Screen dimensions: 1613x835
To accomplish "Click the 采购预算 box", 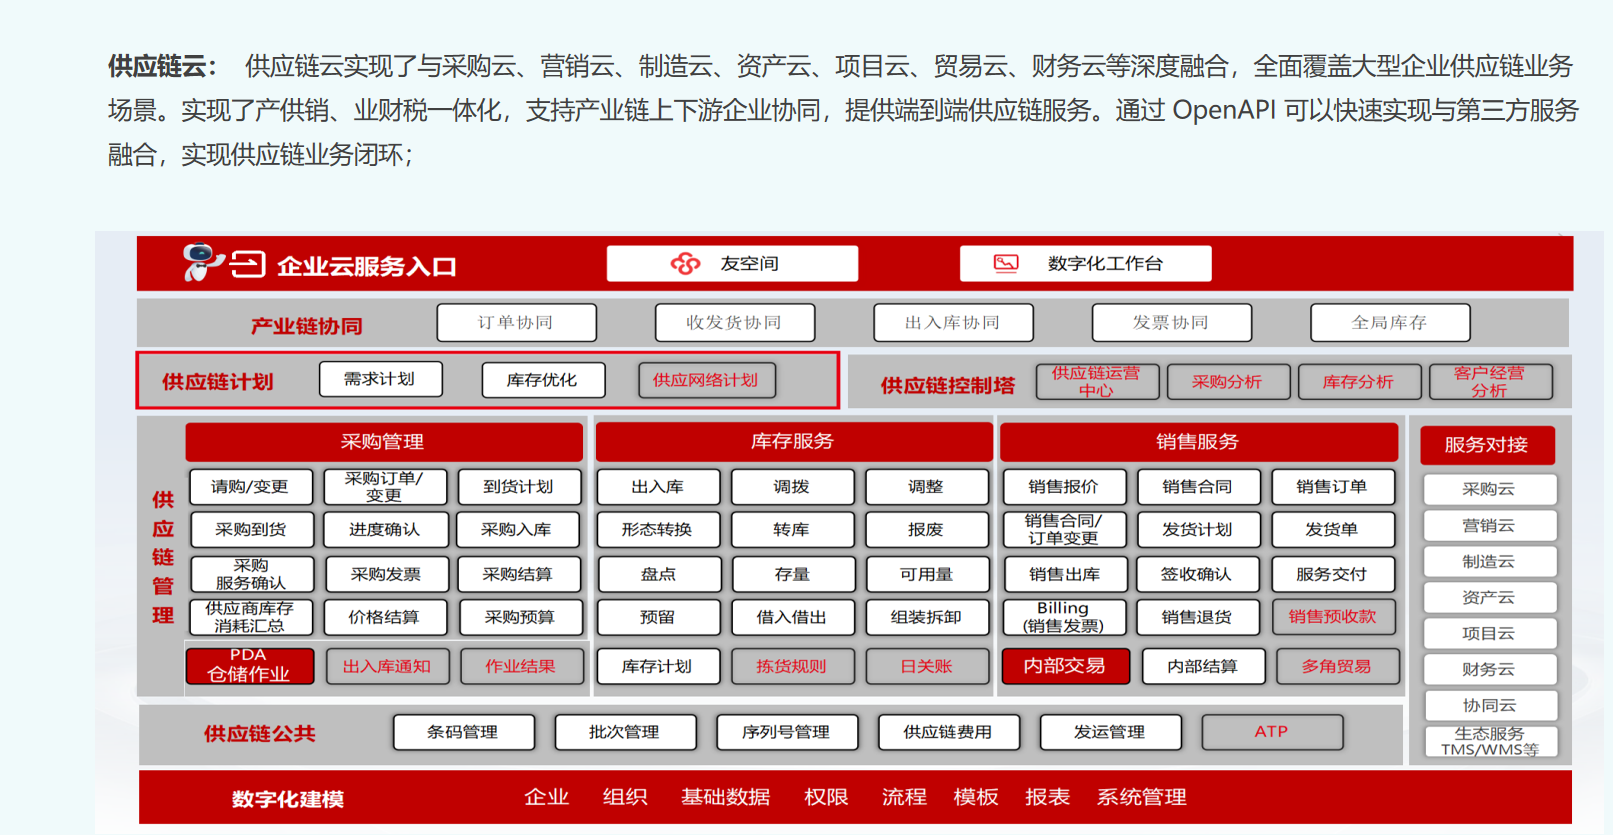I will pyautogui.click(x=521, y=617).
